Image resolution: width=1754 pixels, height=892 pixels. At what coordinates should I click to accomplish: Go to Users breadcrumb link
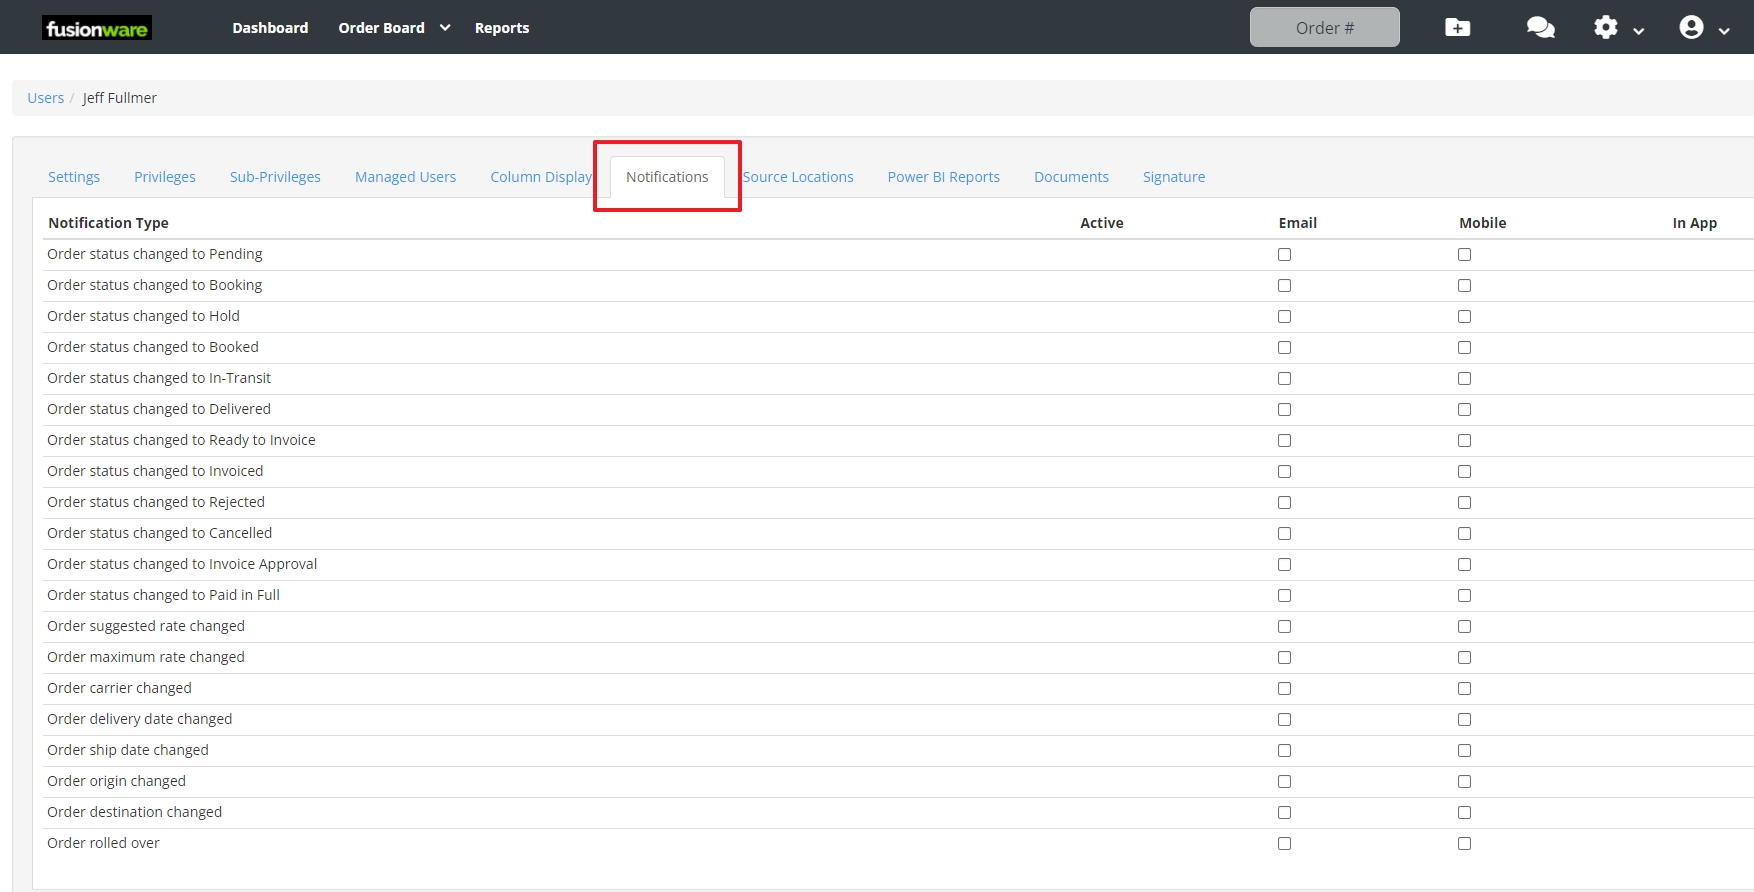[45, 98]
